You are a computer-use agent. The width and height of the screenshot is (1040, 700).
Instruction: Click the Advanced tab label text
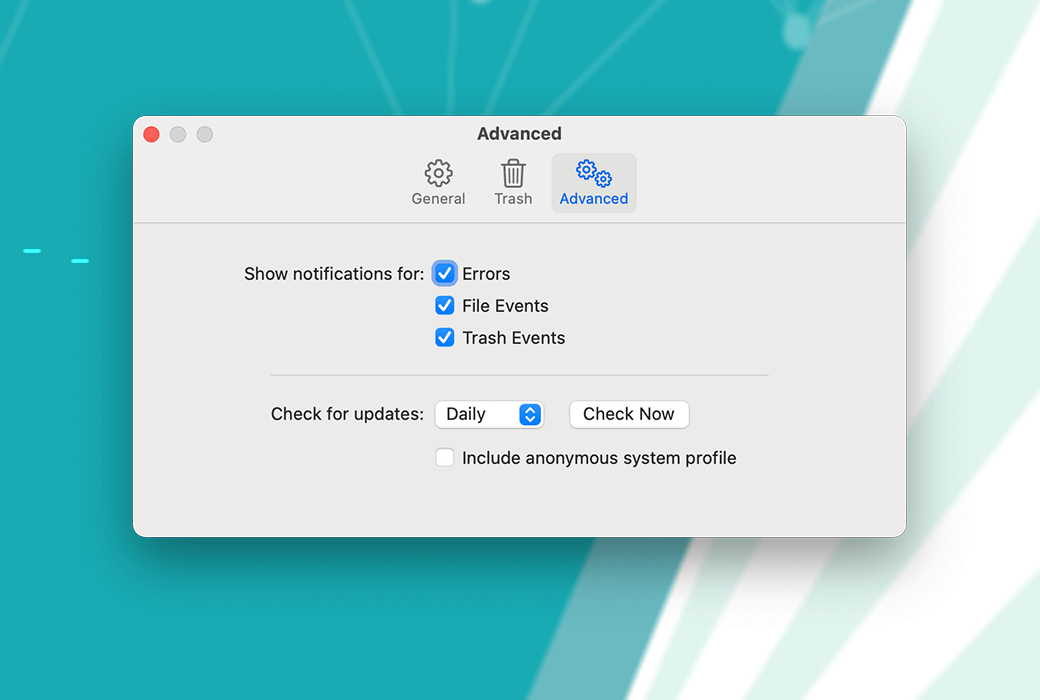point(594,199)
